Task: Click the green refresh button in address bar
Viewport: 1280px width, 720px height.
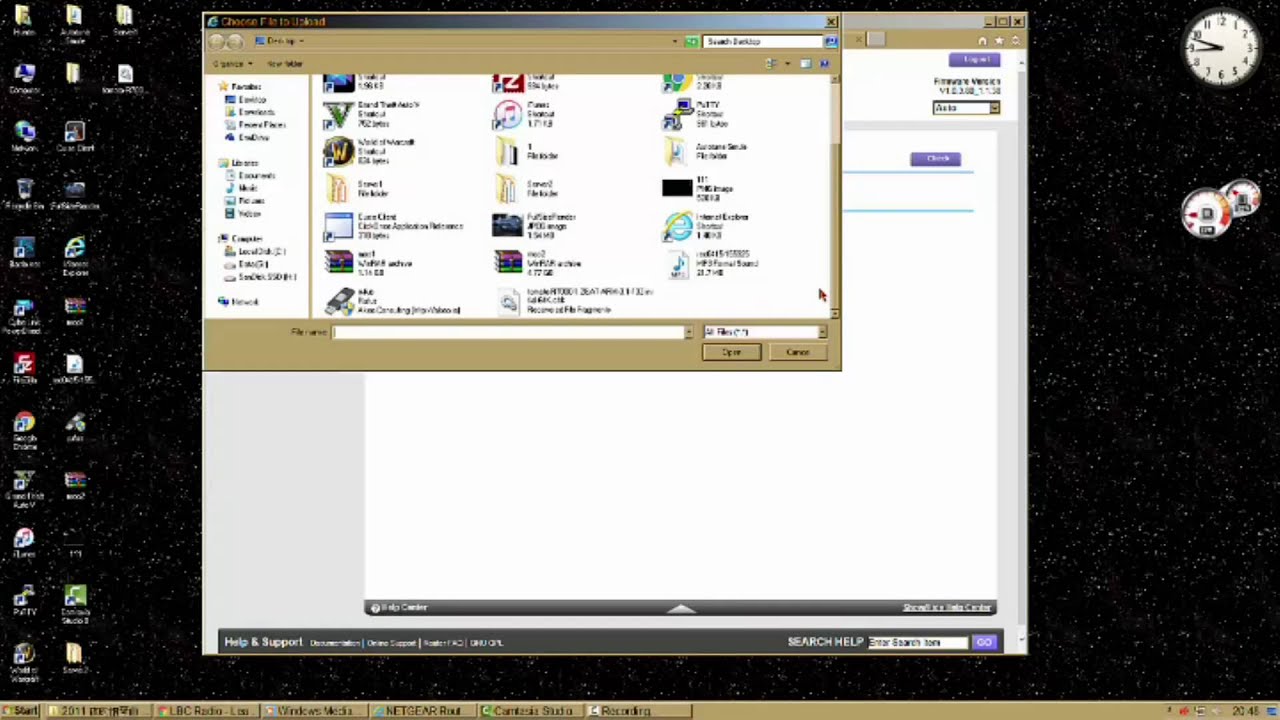Action: pyautogui.click(x=691, y=41)
